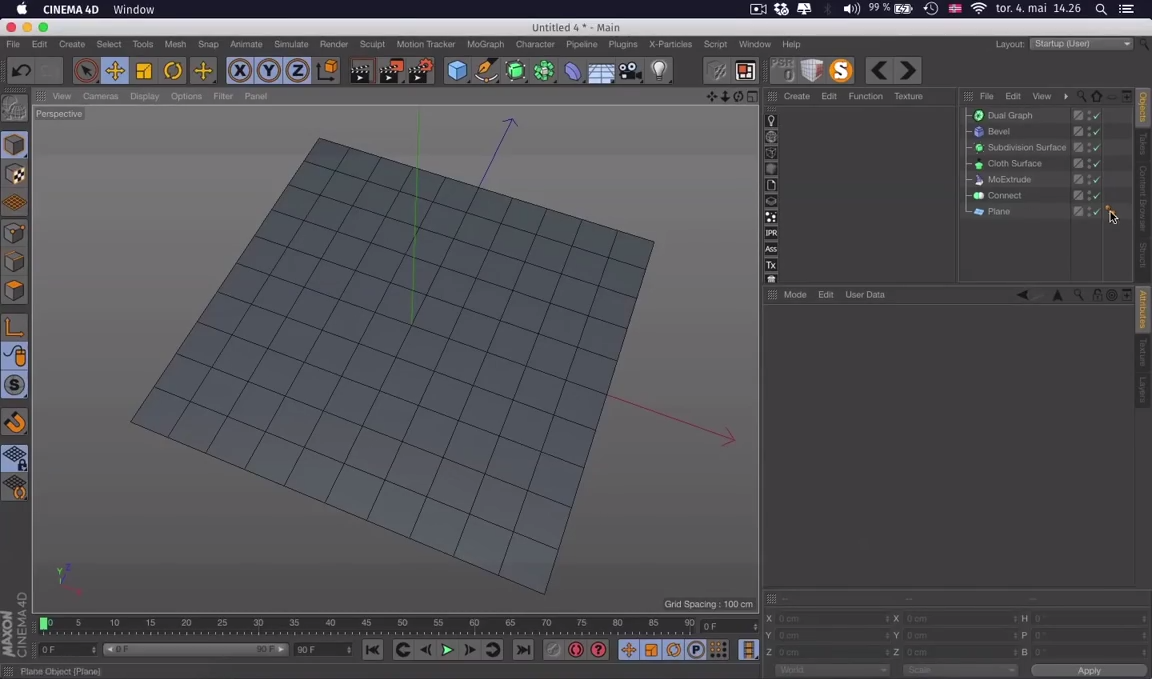Toggle snapping magnet icon
Viewport: 1152px width, 679px height.
pyautogui.click(x=15, y=423)
